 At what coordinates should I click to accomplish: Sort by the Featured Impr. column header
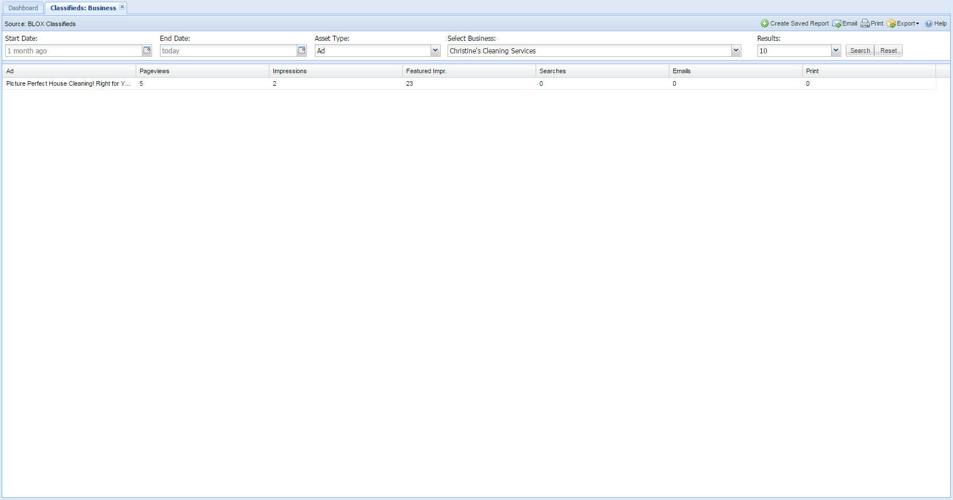(x=468, y=71)
